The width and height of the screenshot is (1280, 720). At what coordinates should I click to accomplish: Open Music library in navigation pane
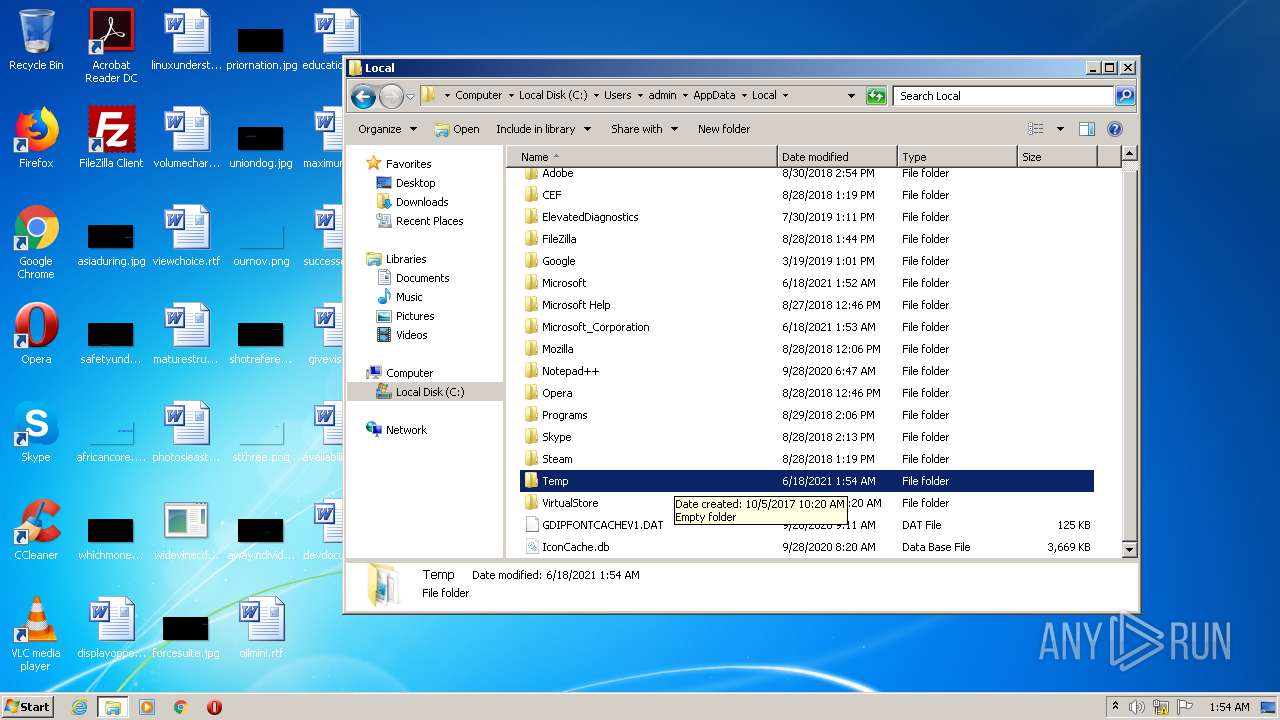[x=408, y=297]
